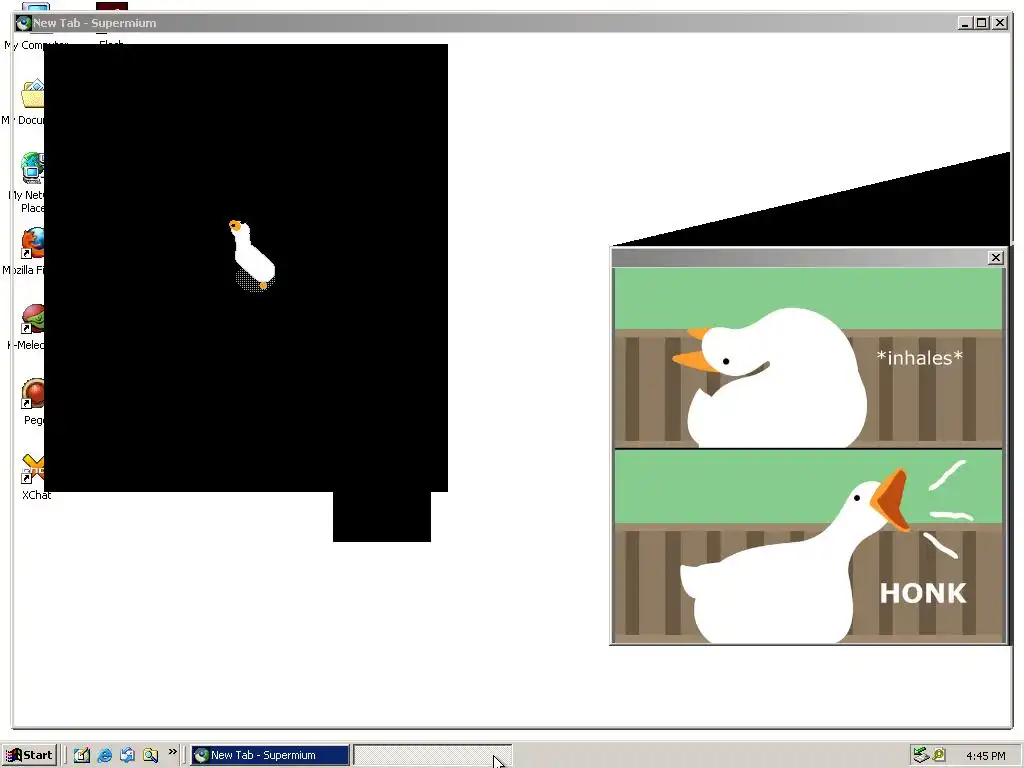This screenshot has height=768, width=1024.
Task: Open the XChat desktop shortcut
Action: tap(31, 469)
